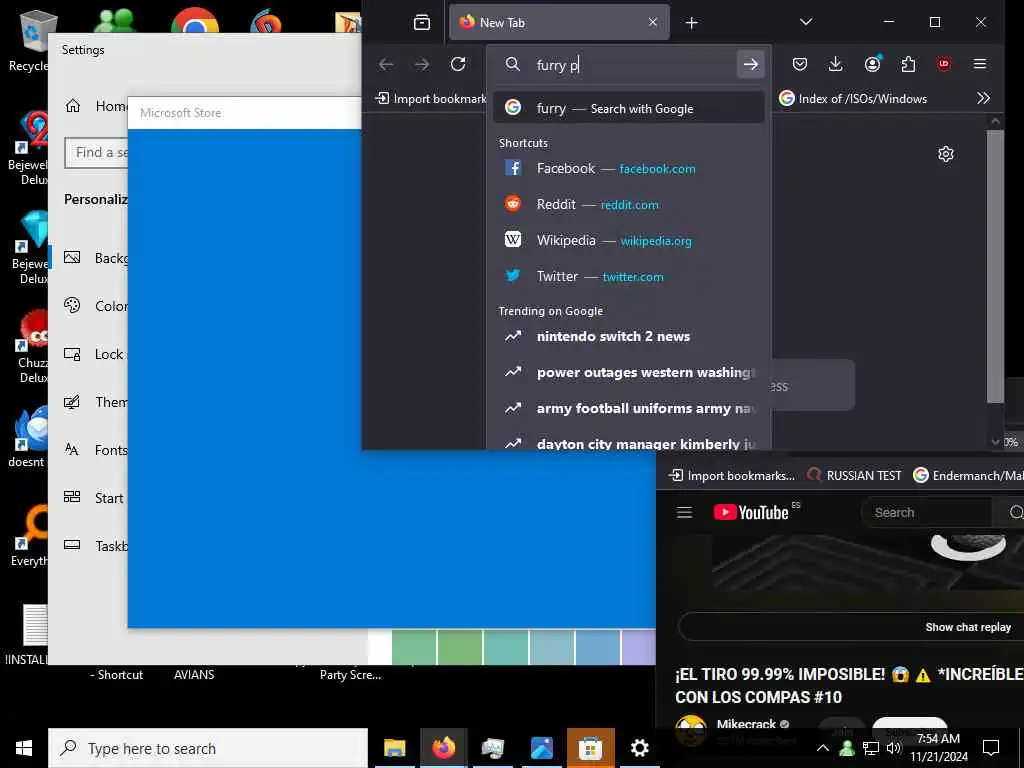Open a new Firefox tab with plus
The image size is (1024, 768).
coord(692,23)
